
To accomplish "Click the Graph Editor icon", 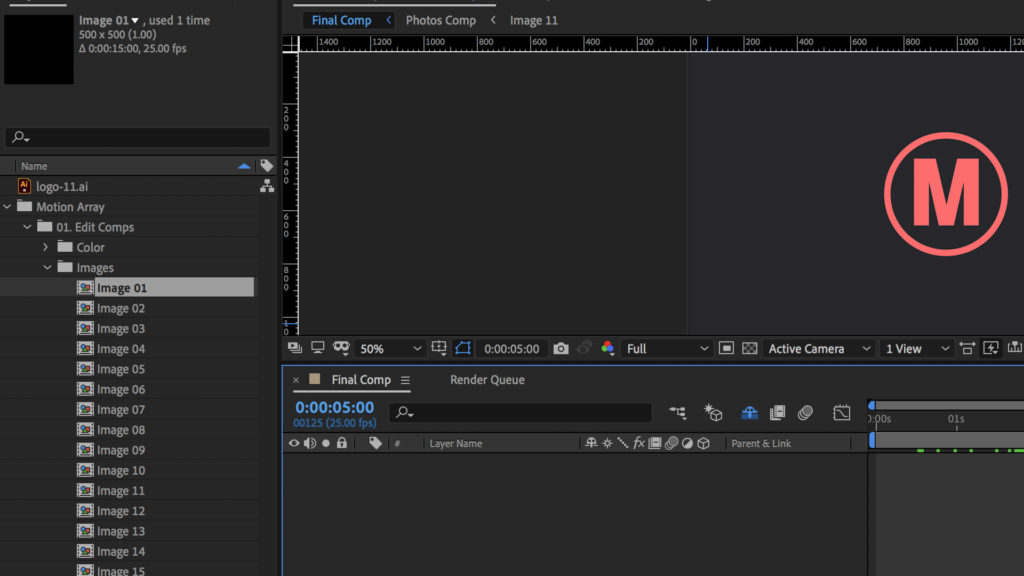I will (842, 412).
